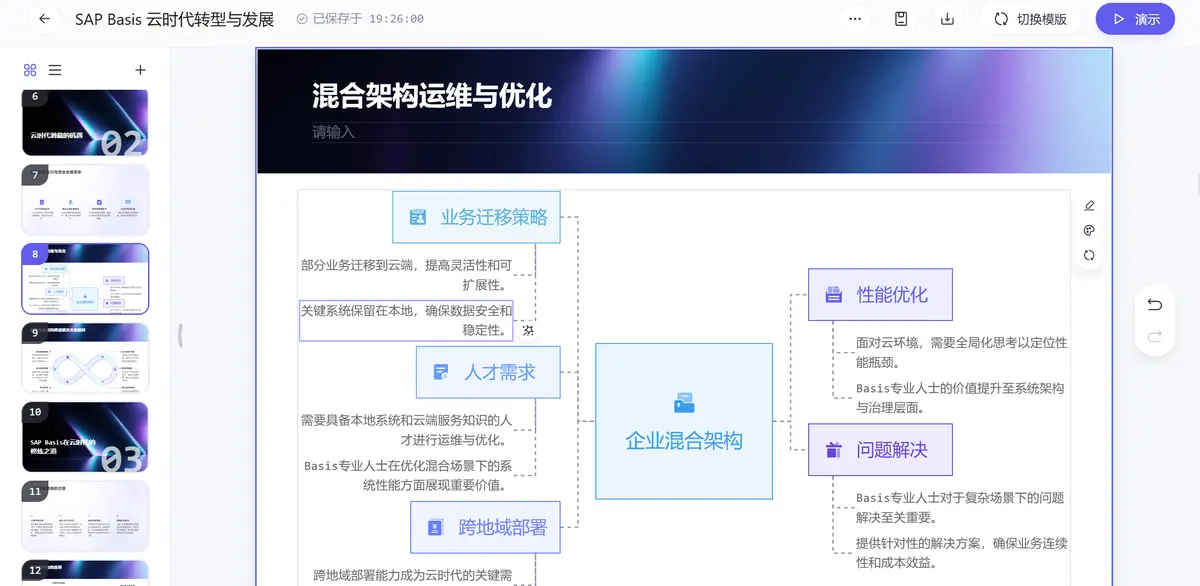
Task: Select slide 8 thumbnail
Action: pyautogui.click(x=86, y=279)
